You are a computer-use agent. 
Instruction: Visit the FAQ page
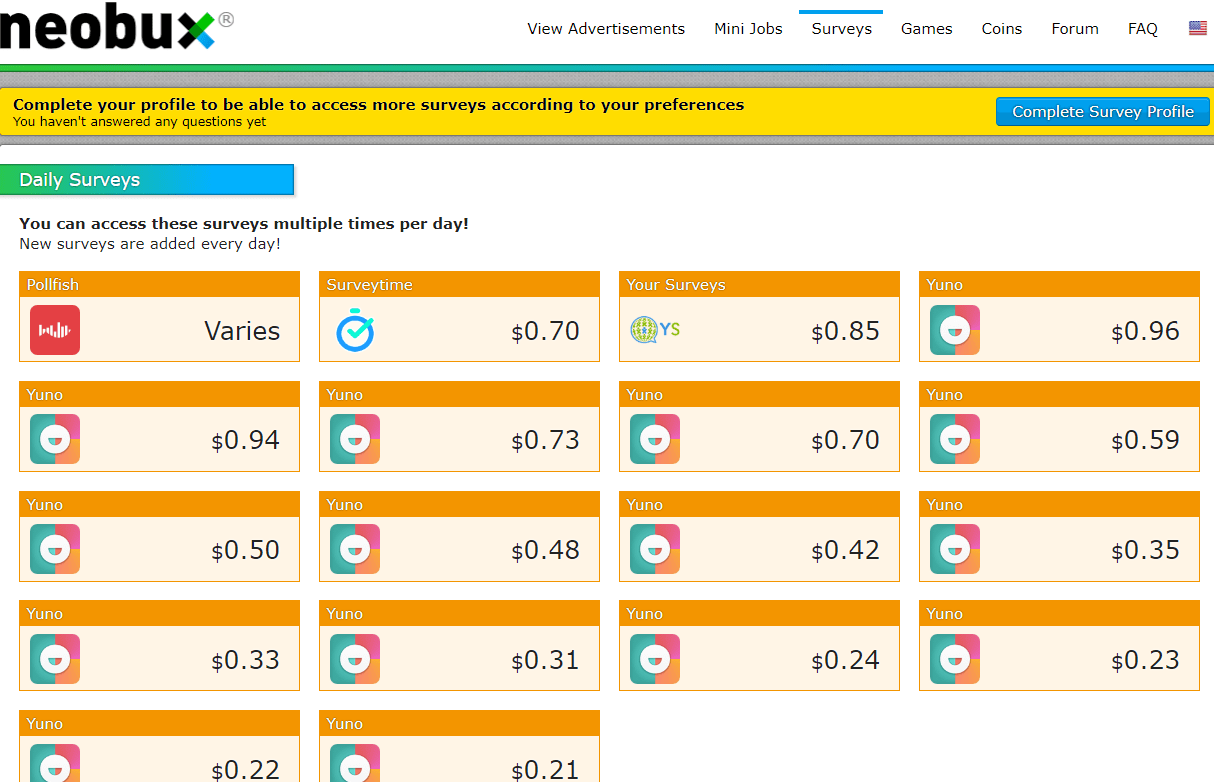click(1142, 29)
